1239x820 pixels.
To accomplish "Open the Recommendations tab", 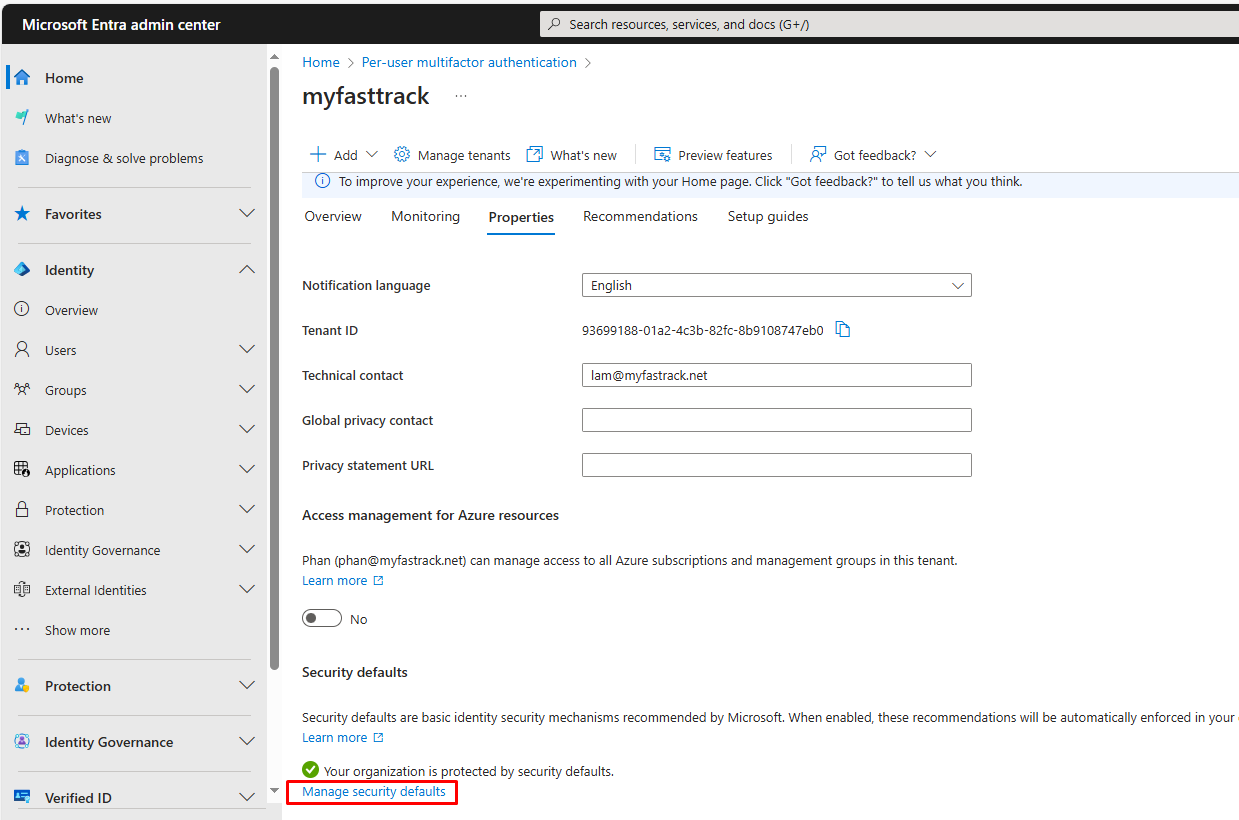I will [641, 216].
